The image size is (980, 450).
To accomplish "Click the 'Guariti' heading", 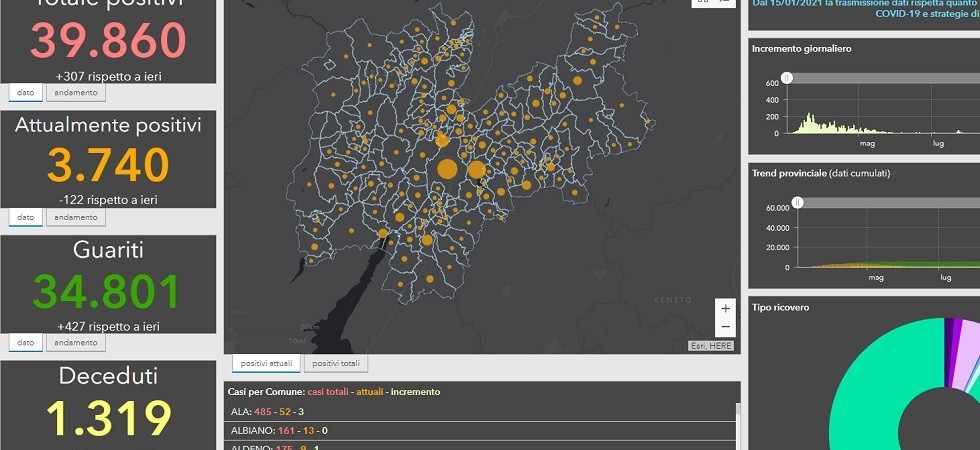I will pyautogui.click(x=108, y=250).
